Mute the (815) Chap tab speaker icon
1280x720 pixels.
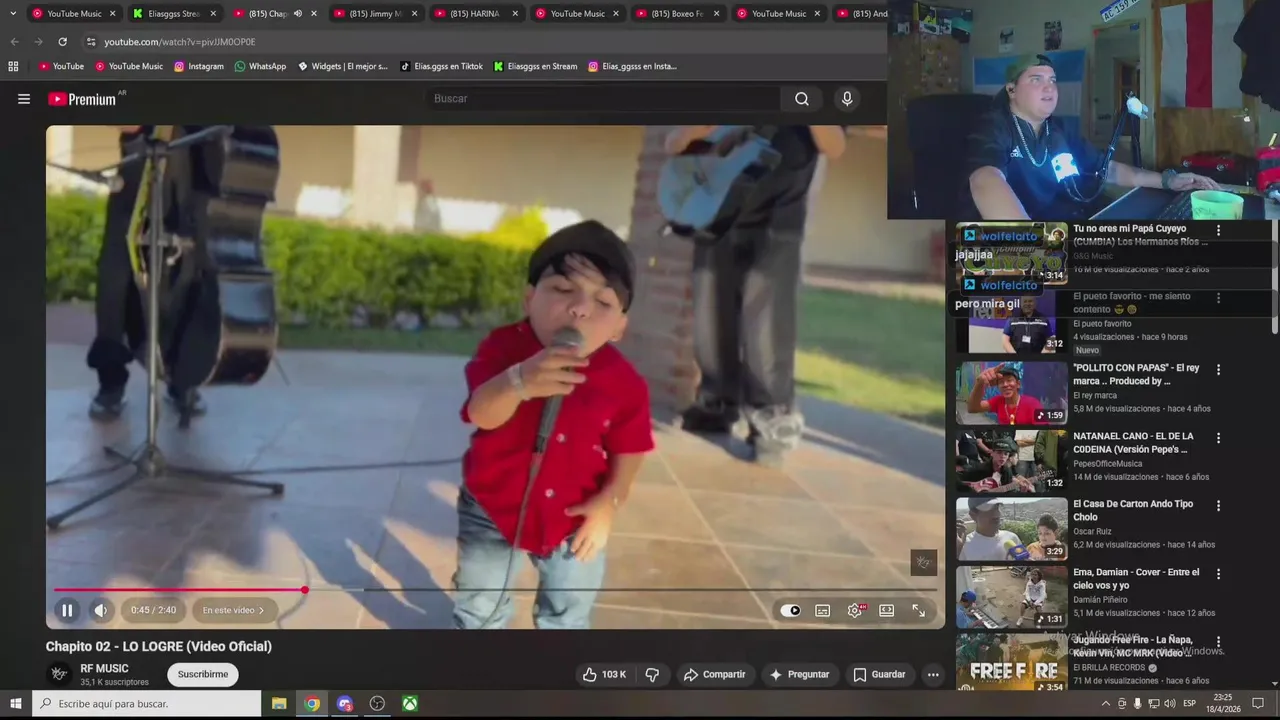pyautogui.click(x=298, y=14)
